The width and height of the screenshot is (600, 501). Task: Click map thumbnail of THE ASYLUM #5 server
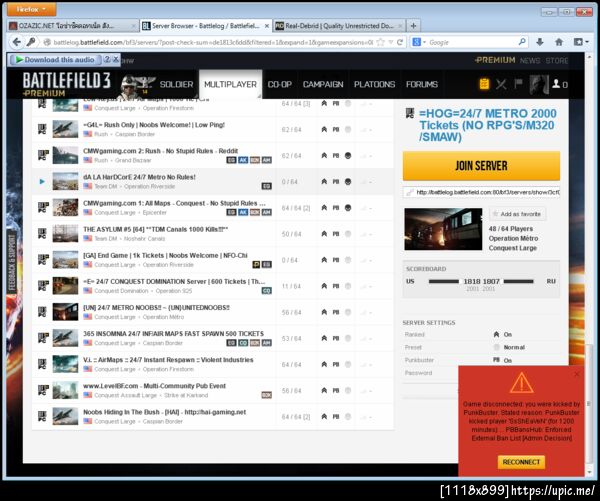65,234
